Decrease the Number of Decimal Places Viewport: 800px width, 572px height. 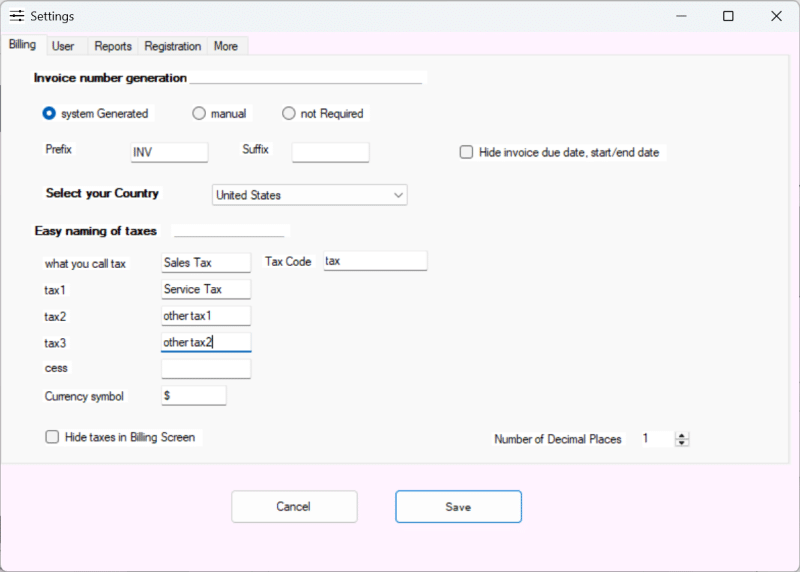(x=682, y=442)
